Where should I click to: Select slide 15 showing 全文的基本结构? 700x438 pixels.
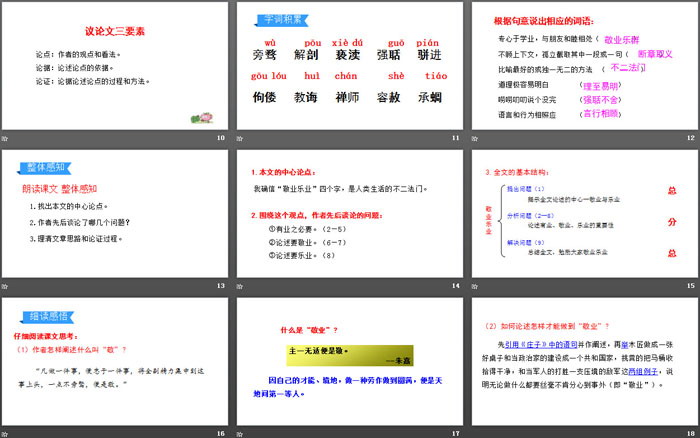pos(583,213)
